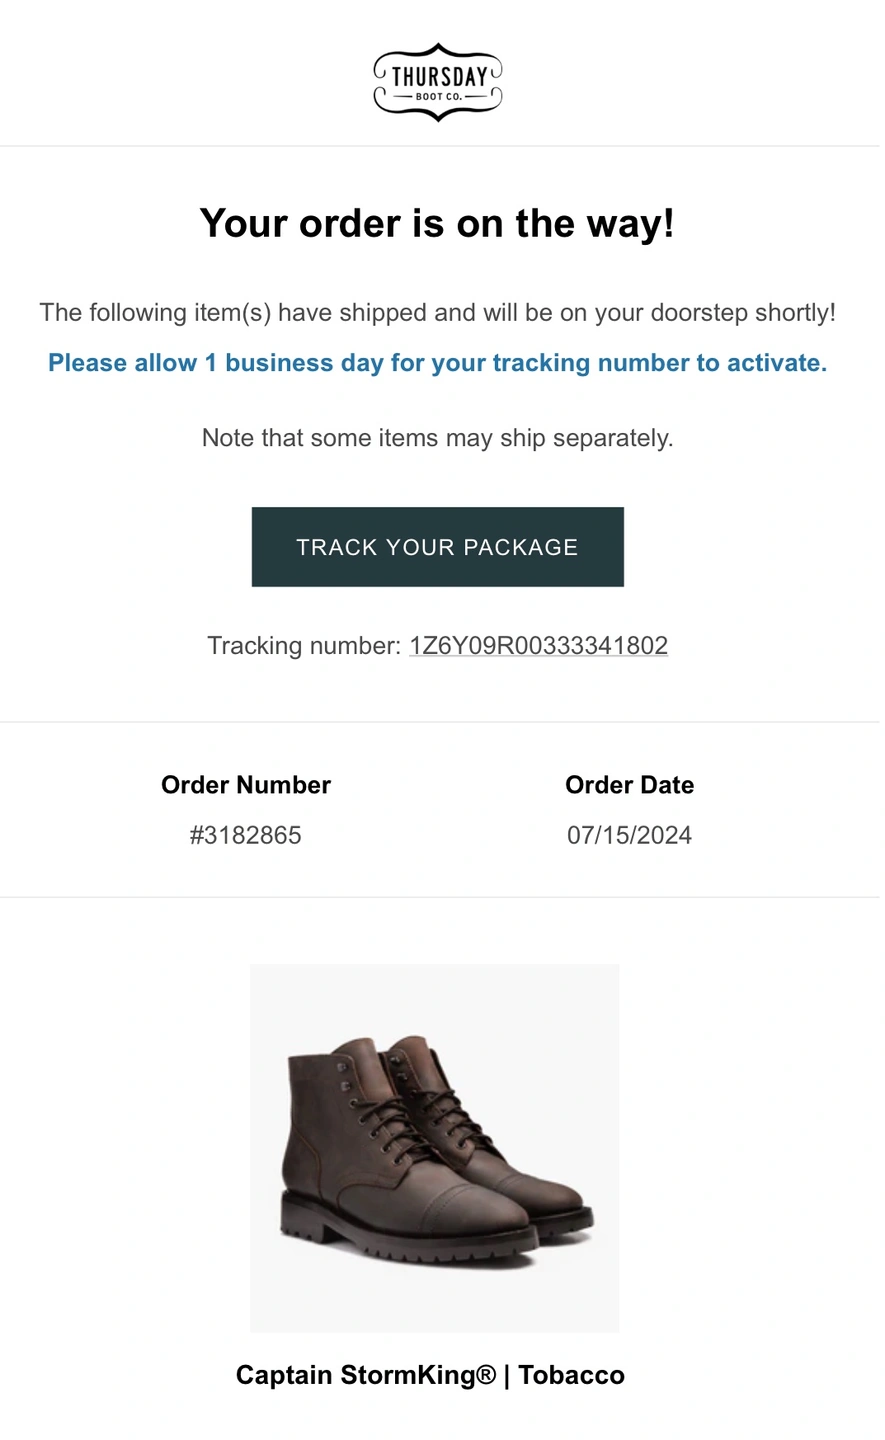Click the Captain StormKing boot product image
Screen dimensions: 885x1440
[435, 1148]
